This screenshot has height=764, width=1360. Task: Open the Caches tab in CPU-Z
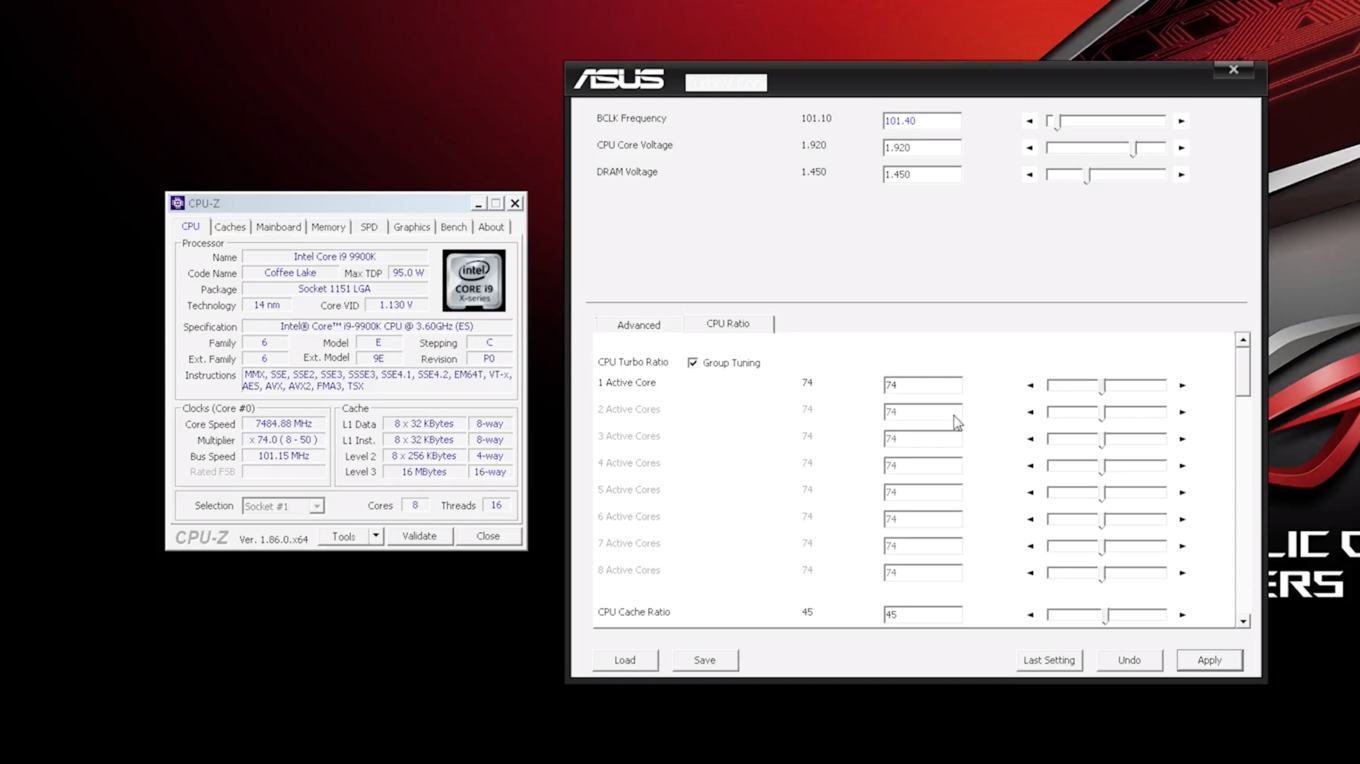[x=230, y=227]
